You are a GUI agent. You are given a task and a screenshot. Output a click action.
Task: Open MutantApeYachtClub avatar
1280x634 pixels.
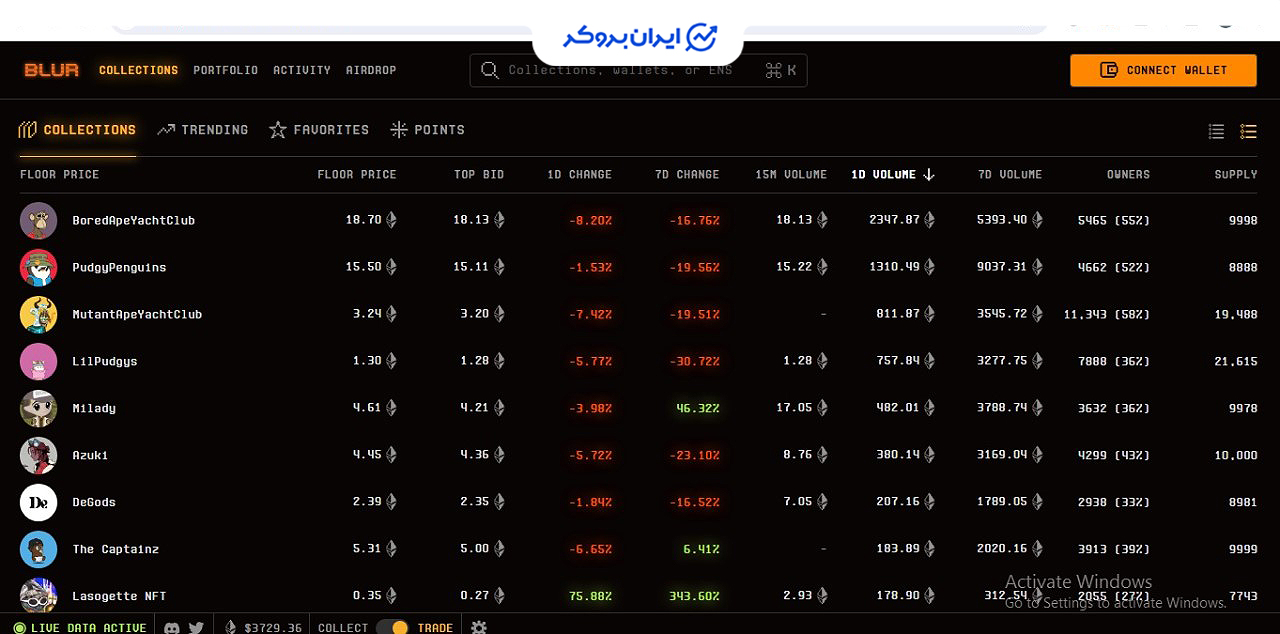pyautogui.click(x=38, y=314)
